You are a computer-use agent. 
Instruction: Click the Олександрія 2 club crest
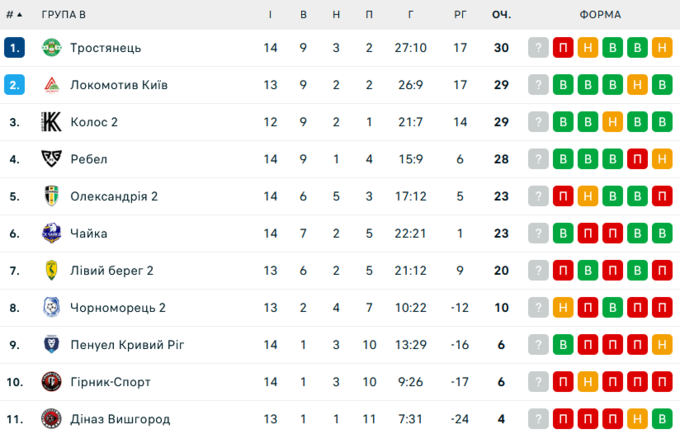[51, 196]
